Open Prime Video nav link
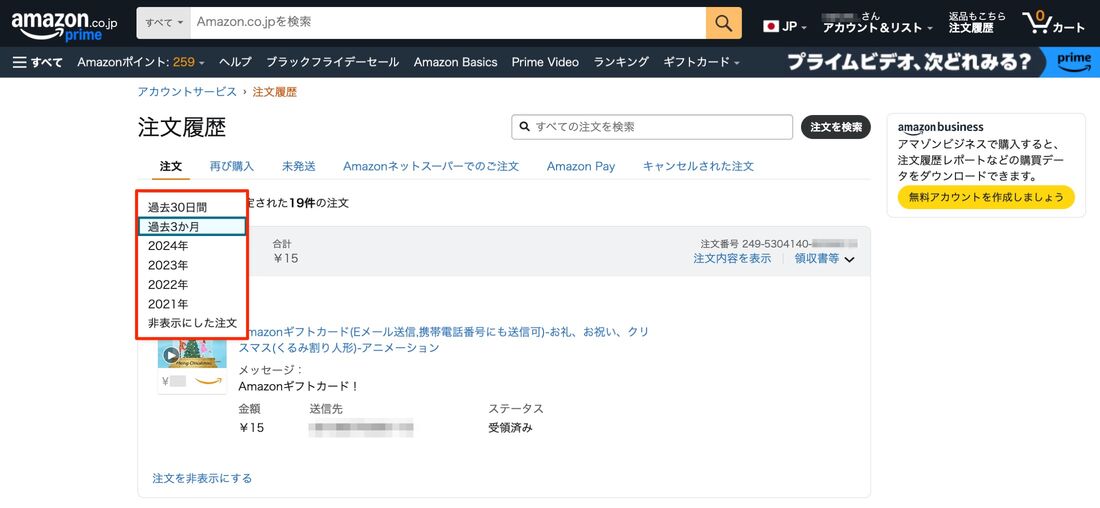The height and width of the screenshot is (508, 1100). [545, 62]
